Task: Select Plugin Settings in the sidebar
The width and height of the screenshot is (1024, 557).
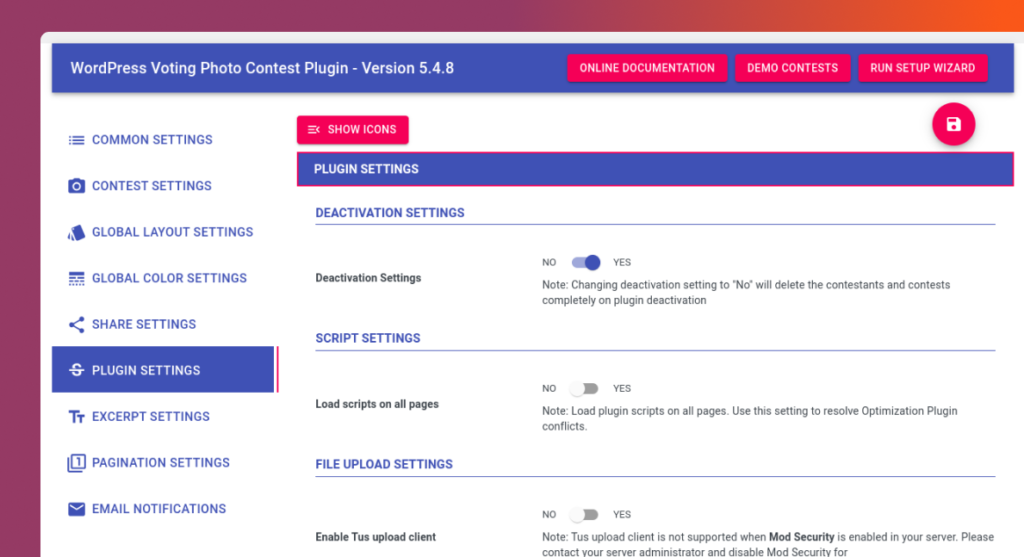Action: tap(146, 370)
